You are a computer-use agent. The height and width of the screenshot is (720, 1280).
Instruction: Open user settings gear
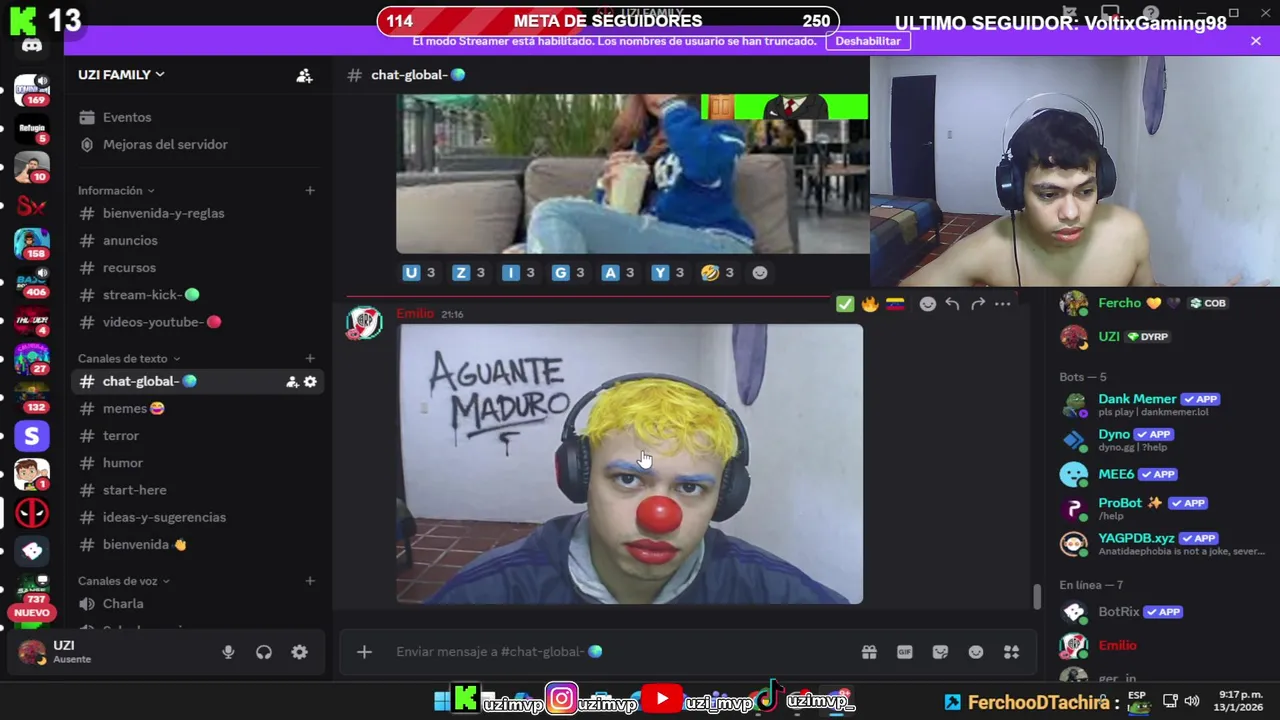tap(299, 652)
